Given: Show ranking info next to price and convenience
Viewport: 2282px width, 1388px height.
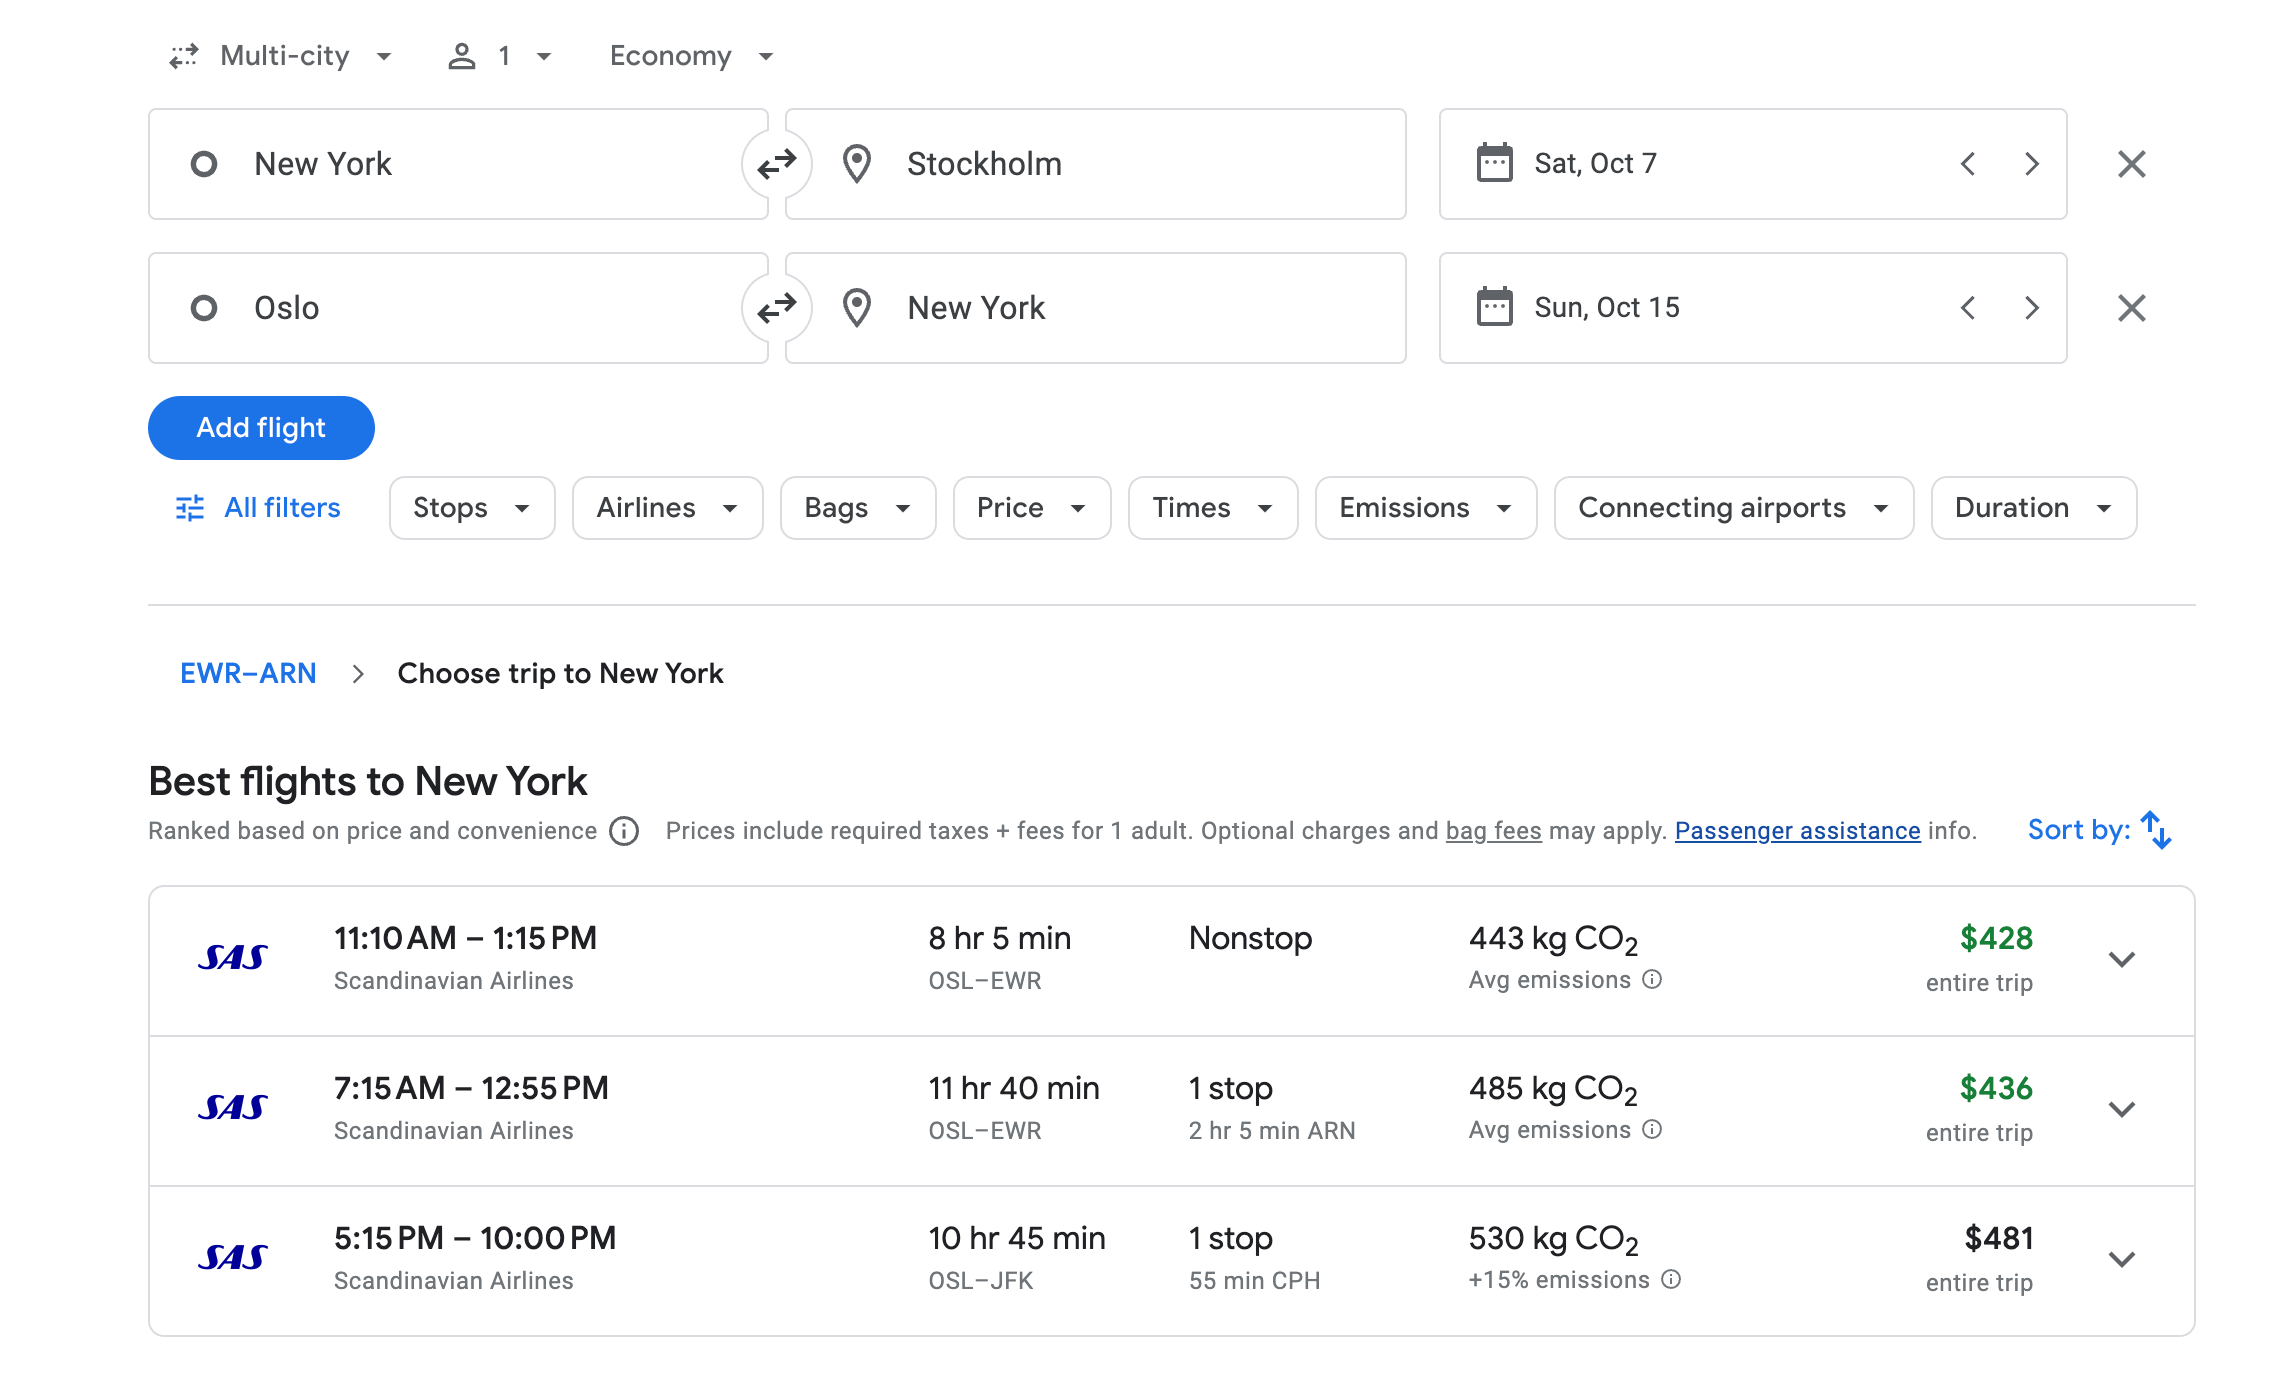Looking at the screenshot, I should click(x=624, y=831).
